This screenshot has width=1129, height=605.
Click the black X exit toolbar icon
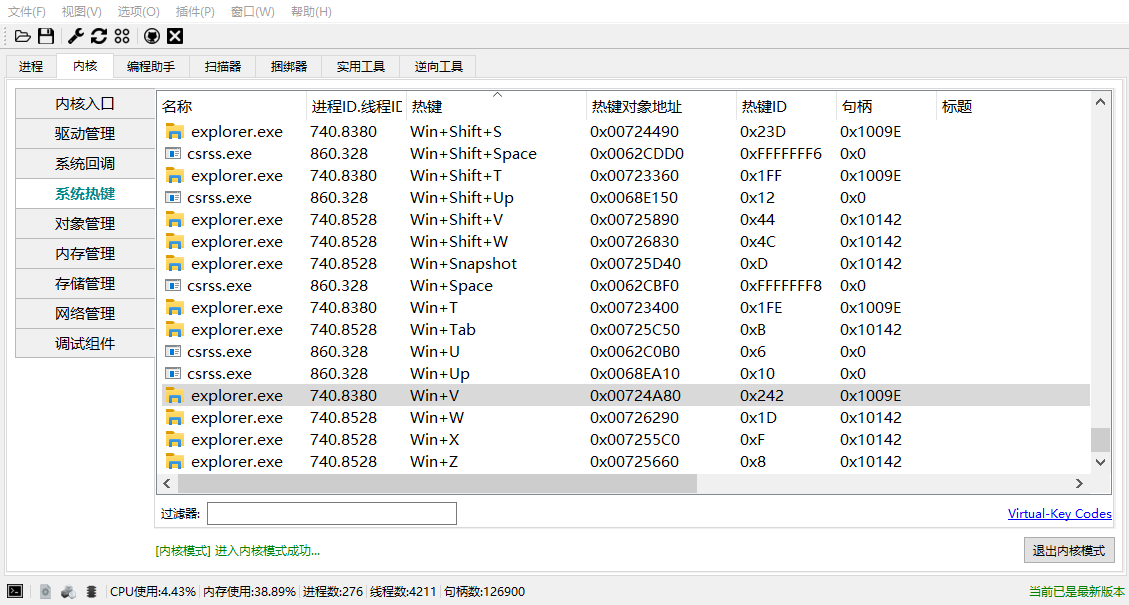click(175, 36)
